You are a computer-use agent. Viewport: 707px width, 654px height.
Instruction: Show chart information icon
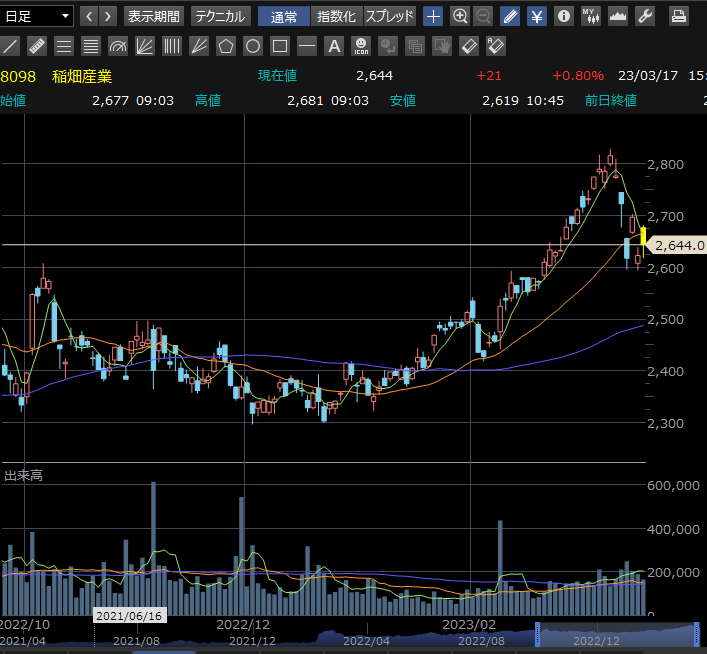(564, 17)
